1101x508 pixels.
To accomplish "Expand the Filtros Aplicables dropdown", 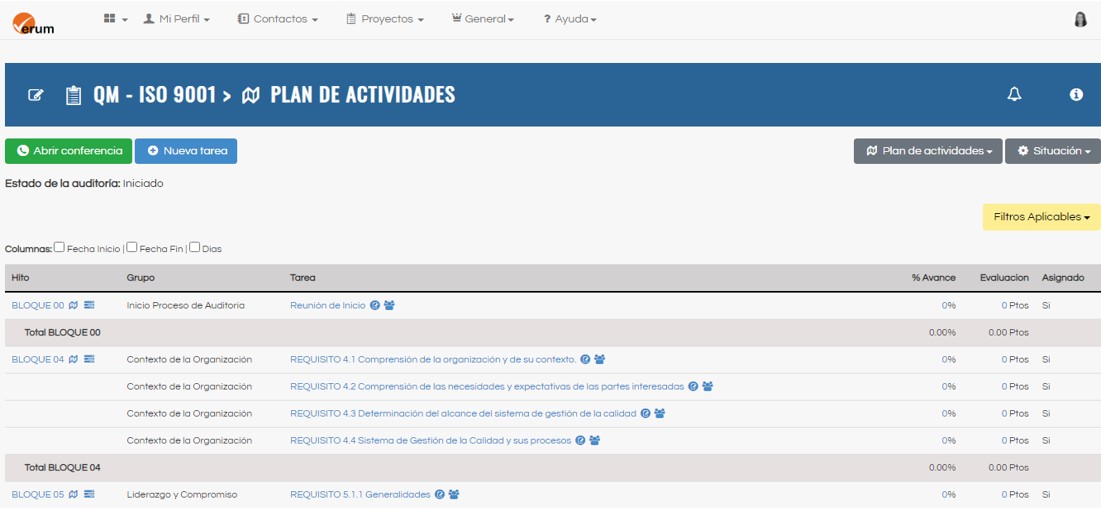I will click(1041, 217).
